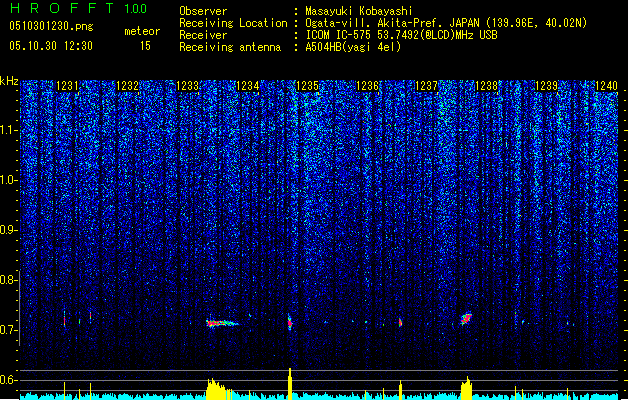629x400 pixels.
Task: Click the 1240 time marker
Action: coord(606,86)
